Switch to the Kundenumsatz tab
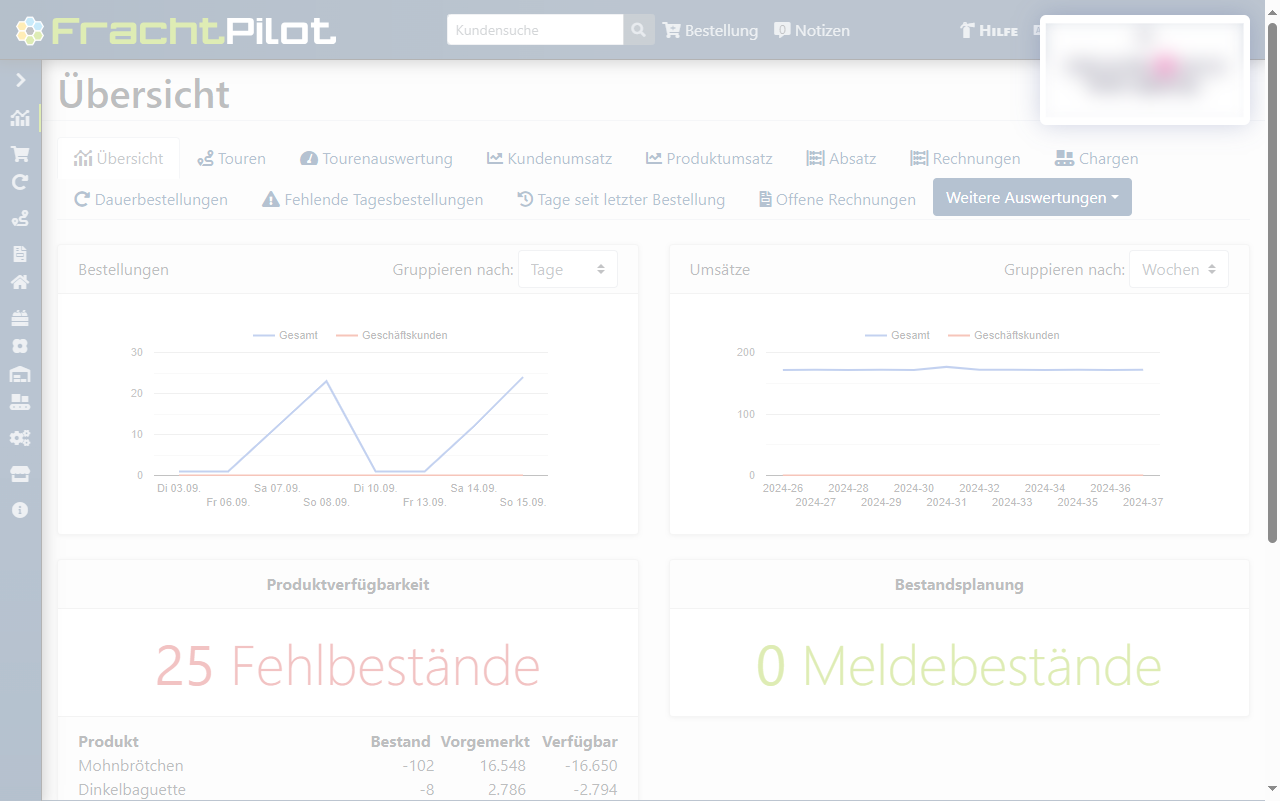This screenshot has height=801, width=1280. pos(549,158)
